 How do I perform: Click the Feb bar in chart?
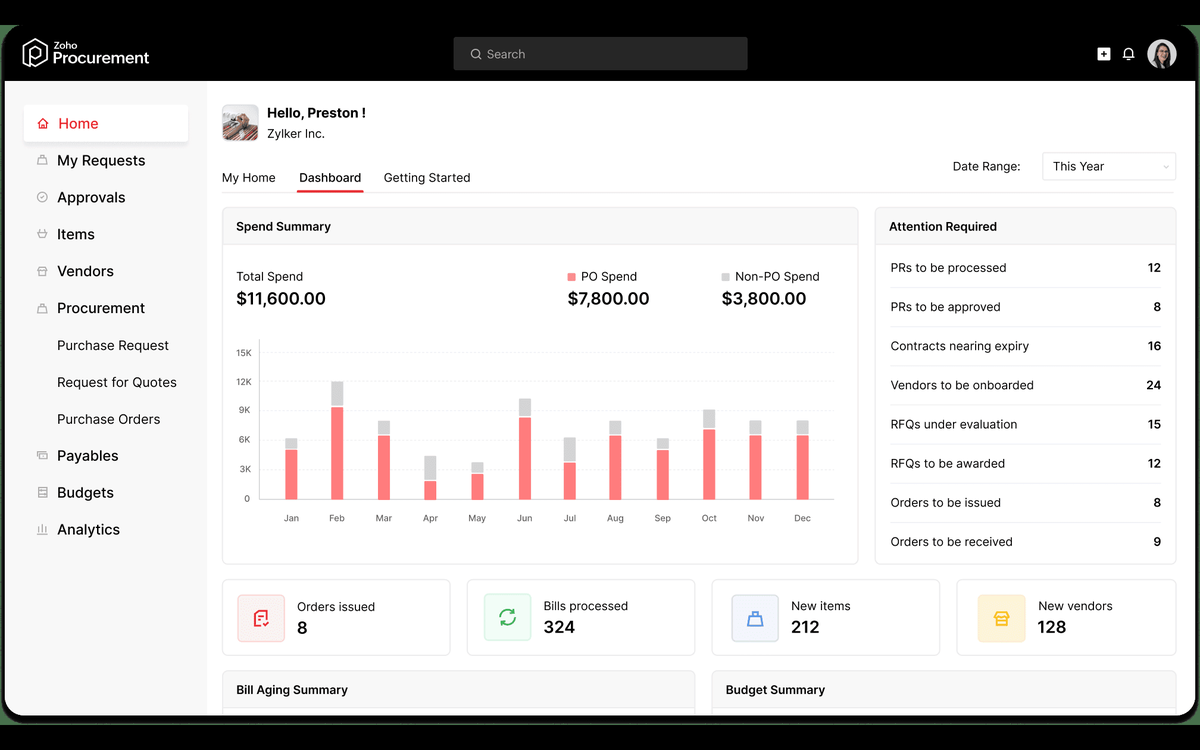(x=337, y=440)
